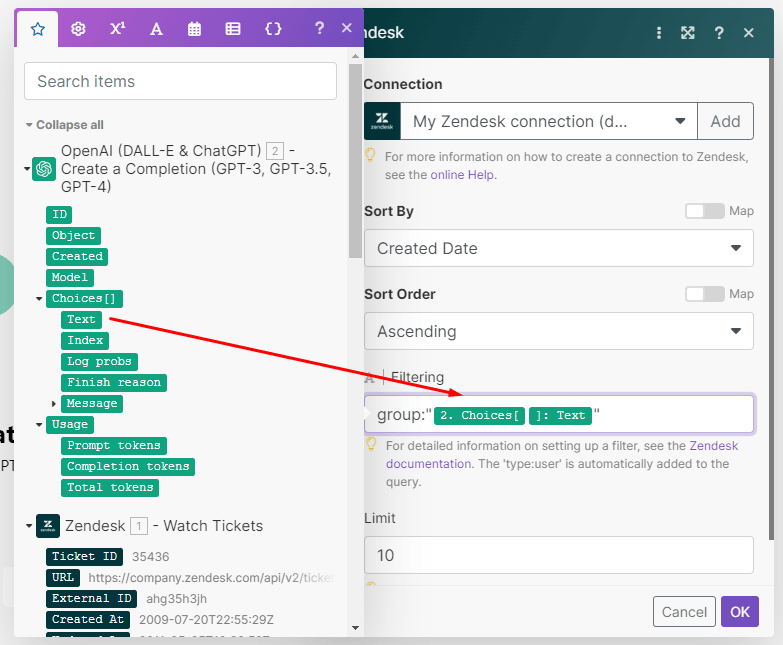Open the general functions gear tab
The image size is (783, 645).
pyautogui.click(x=78, y=29)
